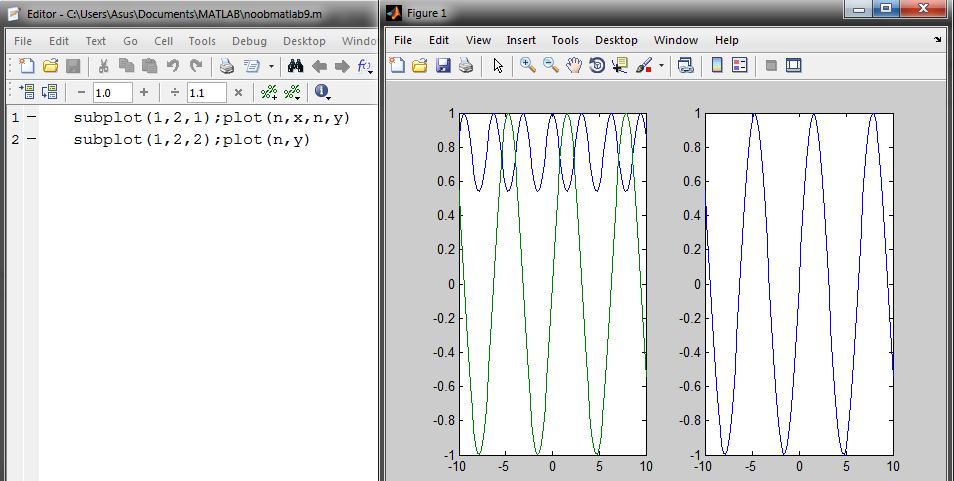Image resolution: width=954 pixels, height=481 pixels.
Task: Select the Zoom In tool in Figure toolbar
Action: click(527, 66)
